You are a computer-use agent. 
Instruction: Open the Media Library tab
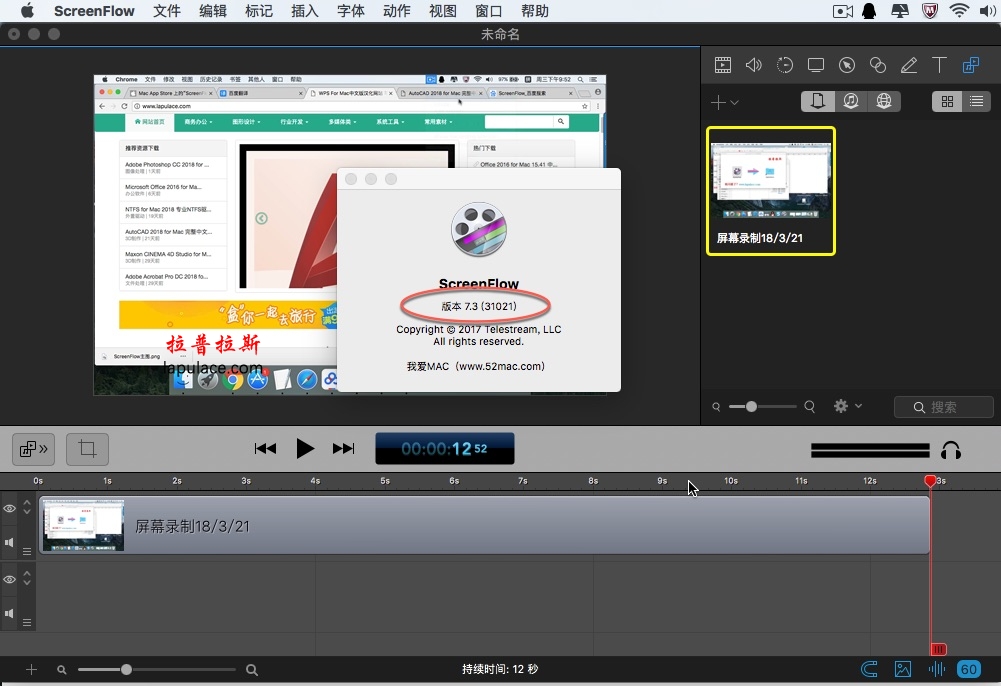point(971,64)
